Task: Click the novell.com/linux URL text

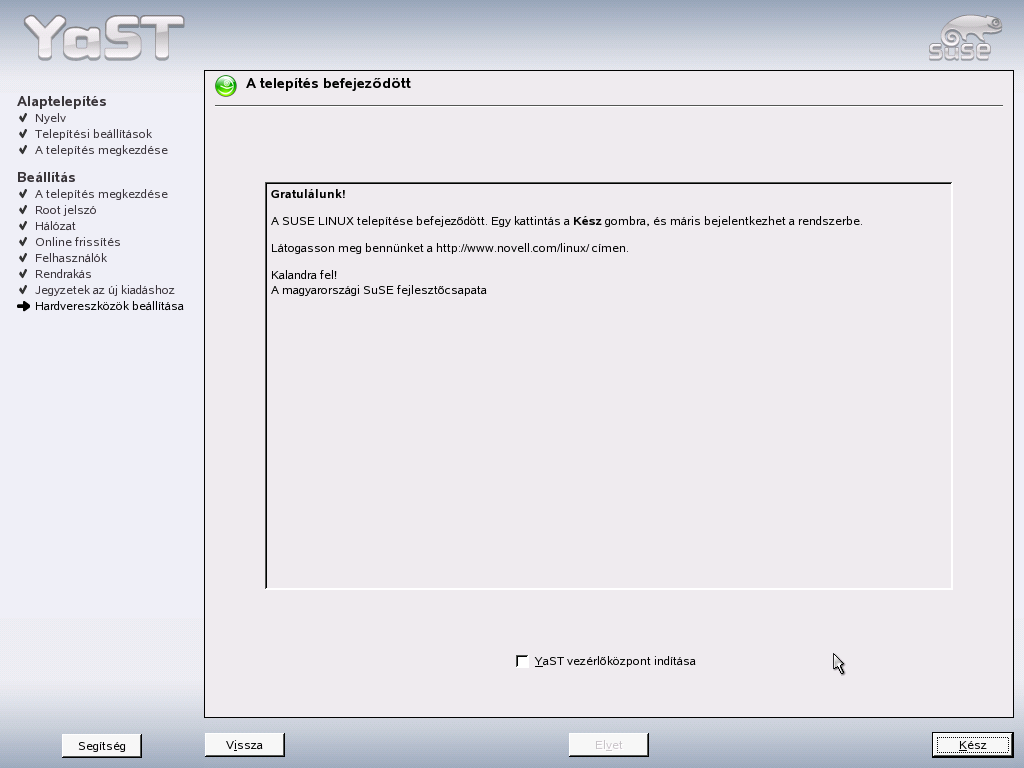Action: [x=512, y=248]
